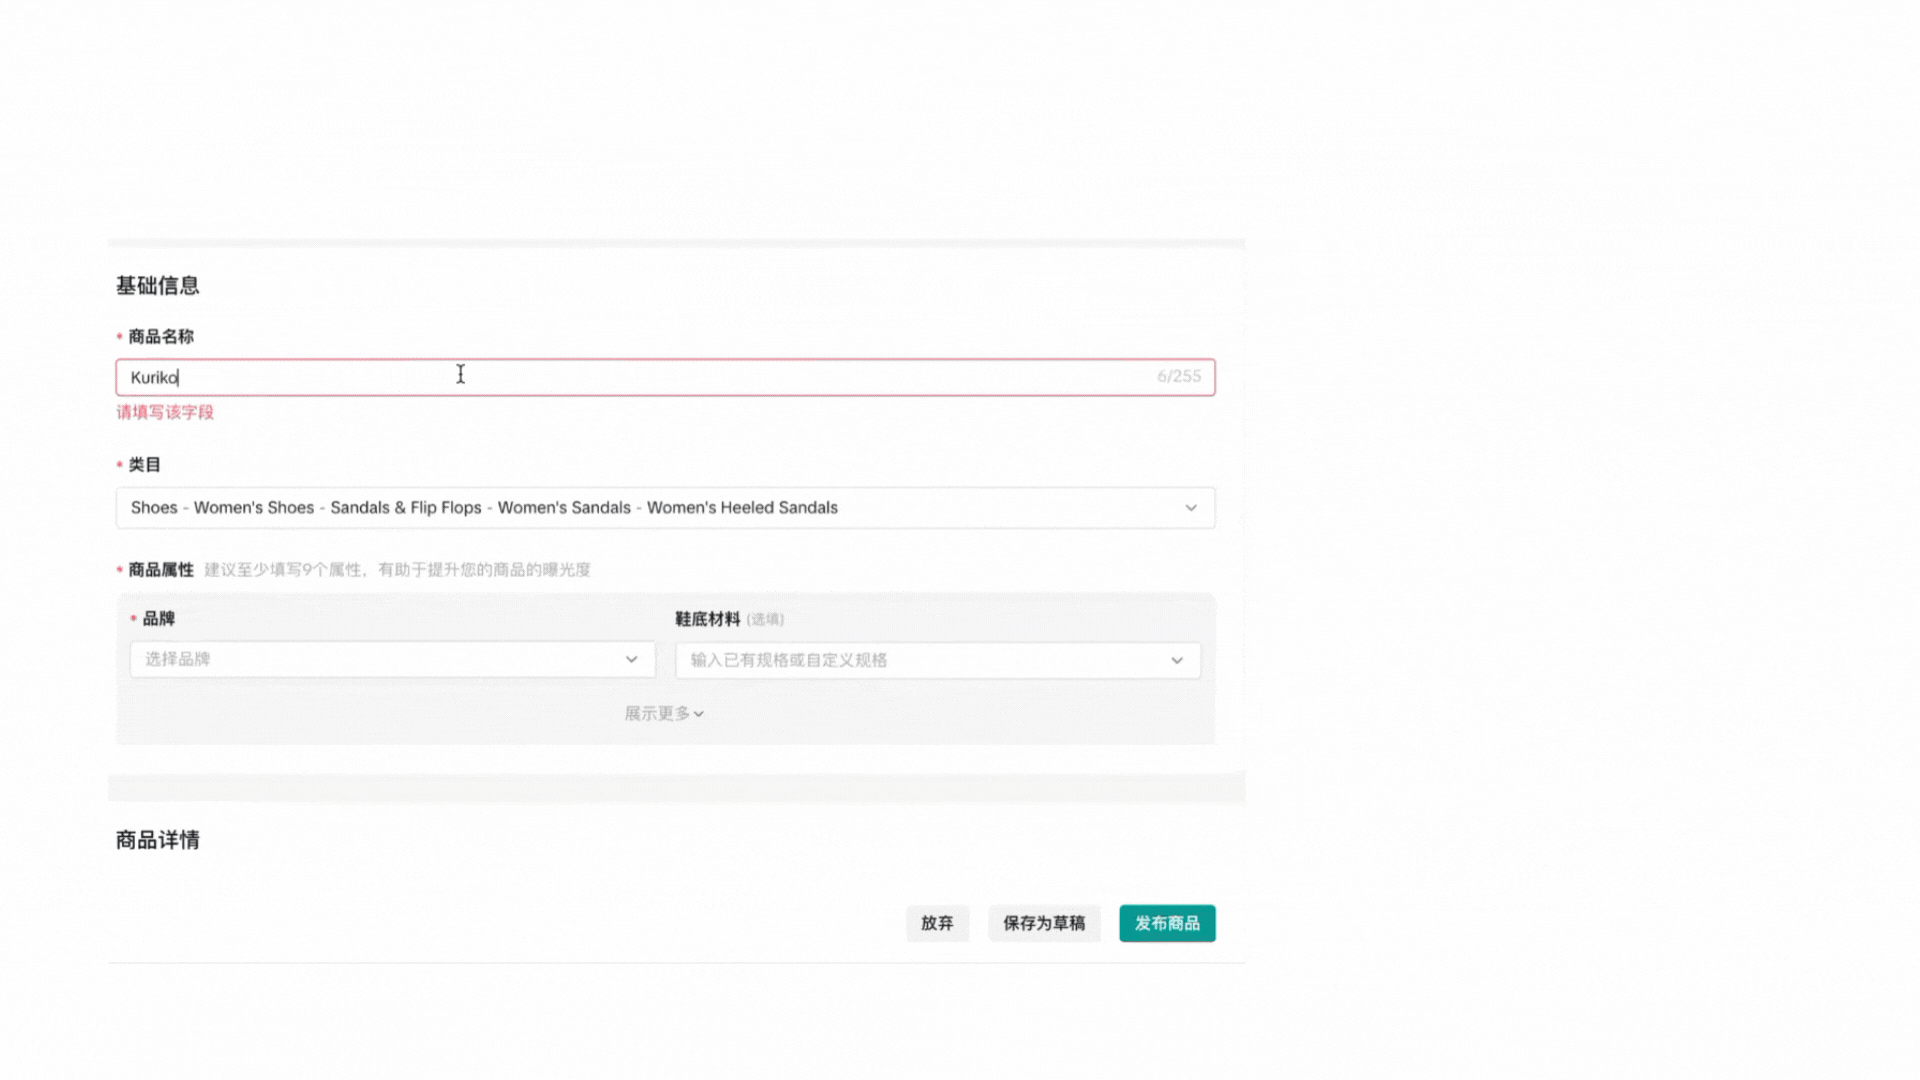The image size is (1920, 1080).
Task: Click the 商品属性 field label
Action: point(160,569)
